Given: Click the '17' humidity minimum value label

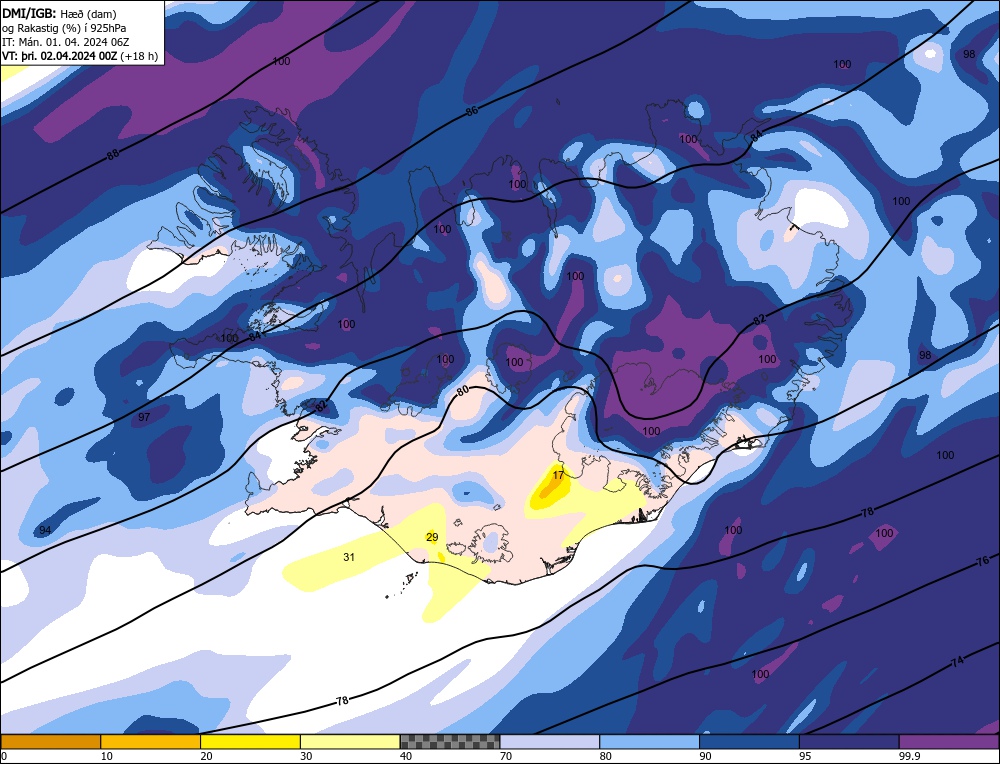Looking at the screenshot, I should (558, 475).
